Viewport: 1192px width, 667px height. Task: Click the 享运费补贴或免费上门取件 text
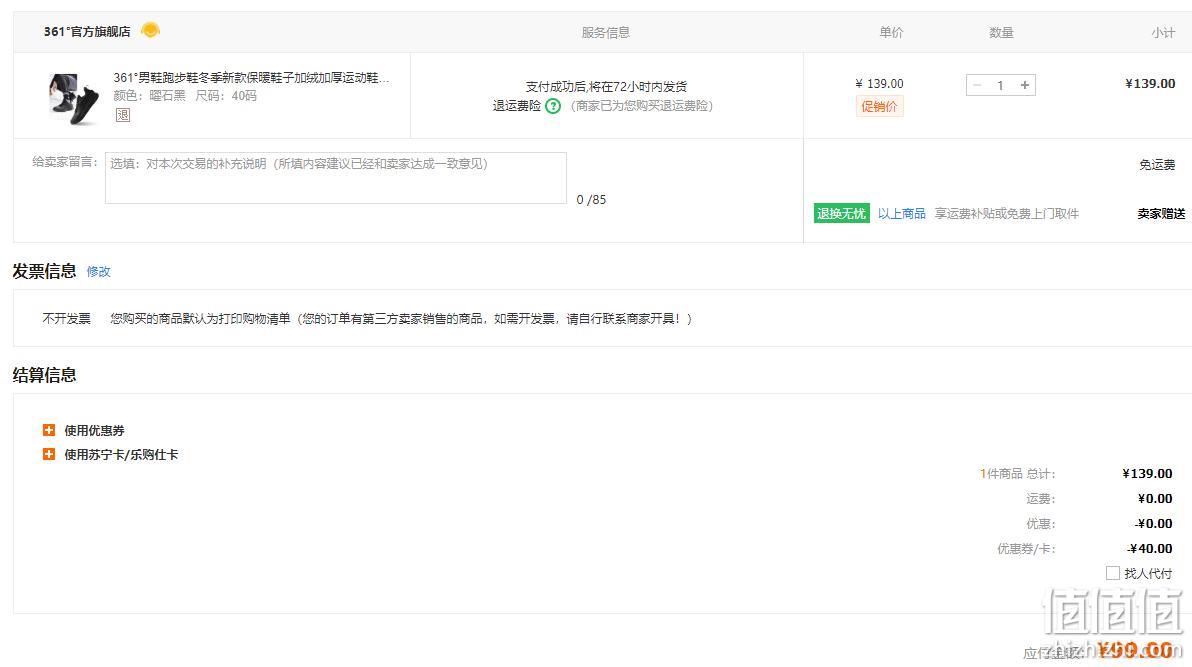point(1007,214)
